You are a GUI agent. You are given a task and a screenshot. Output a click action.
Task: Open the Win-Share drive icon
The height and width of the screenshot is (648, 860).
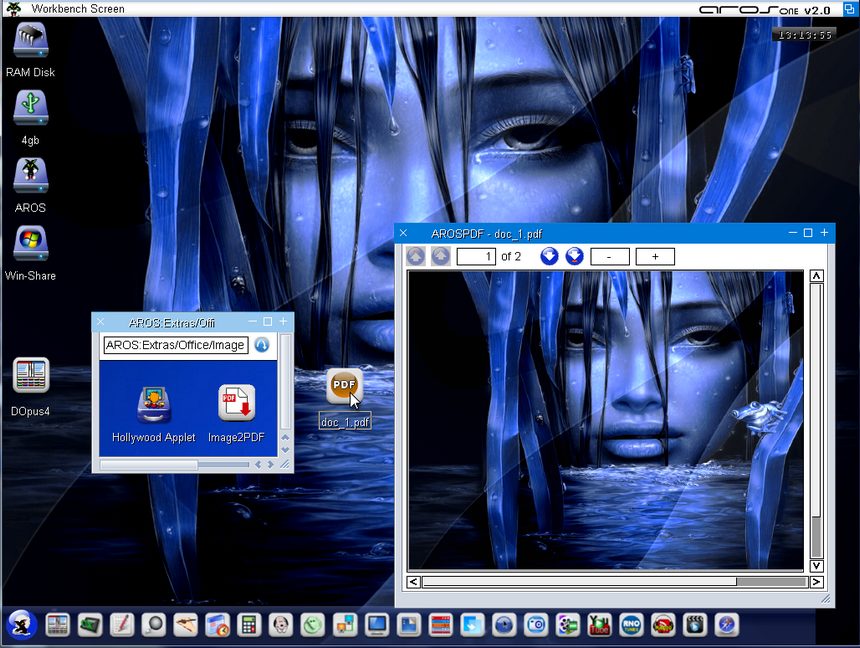pos(30,244)
